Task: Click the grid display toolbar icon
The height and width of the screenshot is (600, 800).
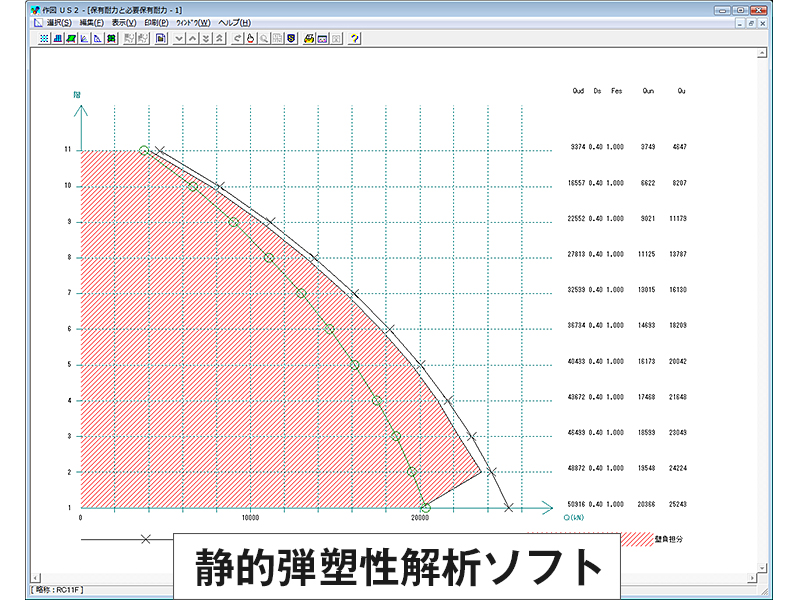Action: coord(44,37)
